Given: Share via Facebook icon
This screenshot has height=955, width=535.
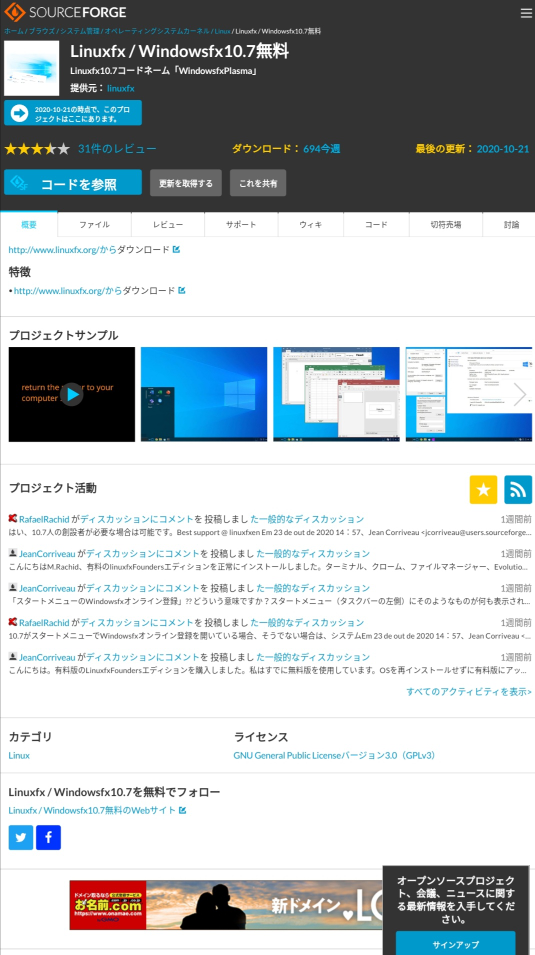Looking at the screenshot, I should pyautogui.click(x=48, y=837).
